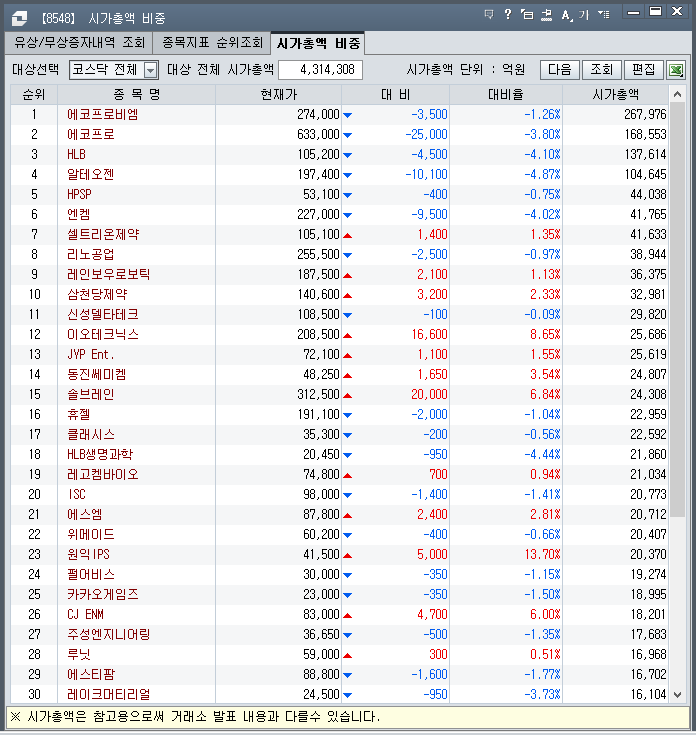The height and width of the screenshot is (735, 696).
Task: Select stock 동진쎄미켐
Action: [x=97, y=375]
